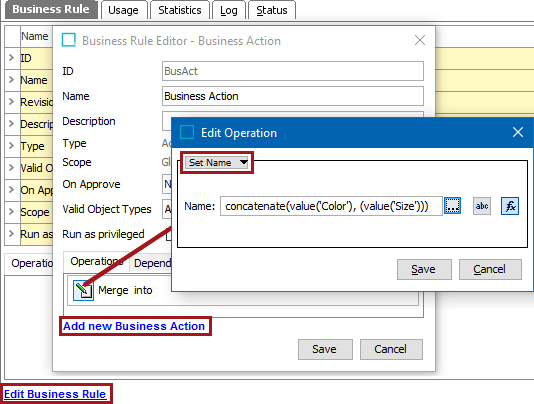Click the pencil edit icon beside Merge into
534x404 pixels.
tap(83, 291)
